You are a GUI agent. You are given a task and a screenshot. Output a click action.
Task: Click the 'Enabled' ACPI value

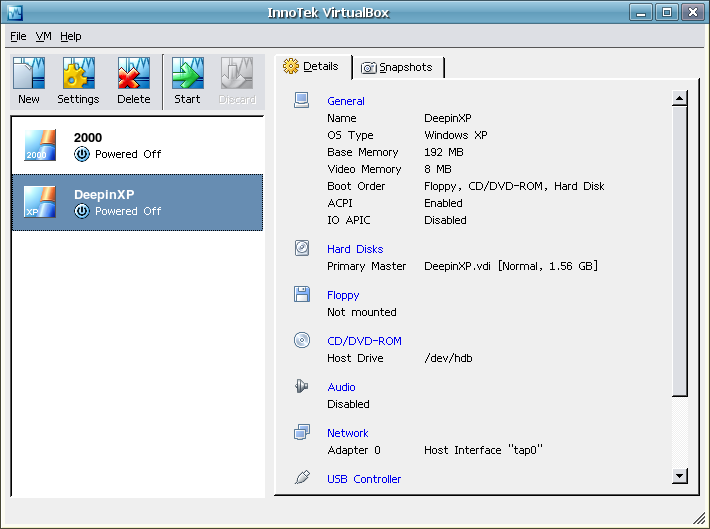(443, 203)
